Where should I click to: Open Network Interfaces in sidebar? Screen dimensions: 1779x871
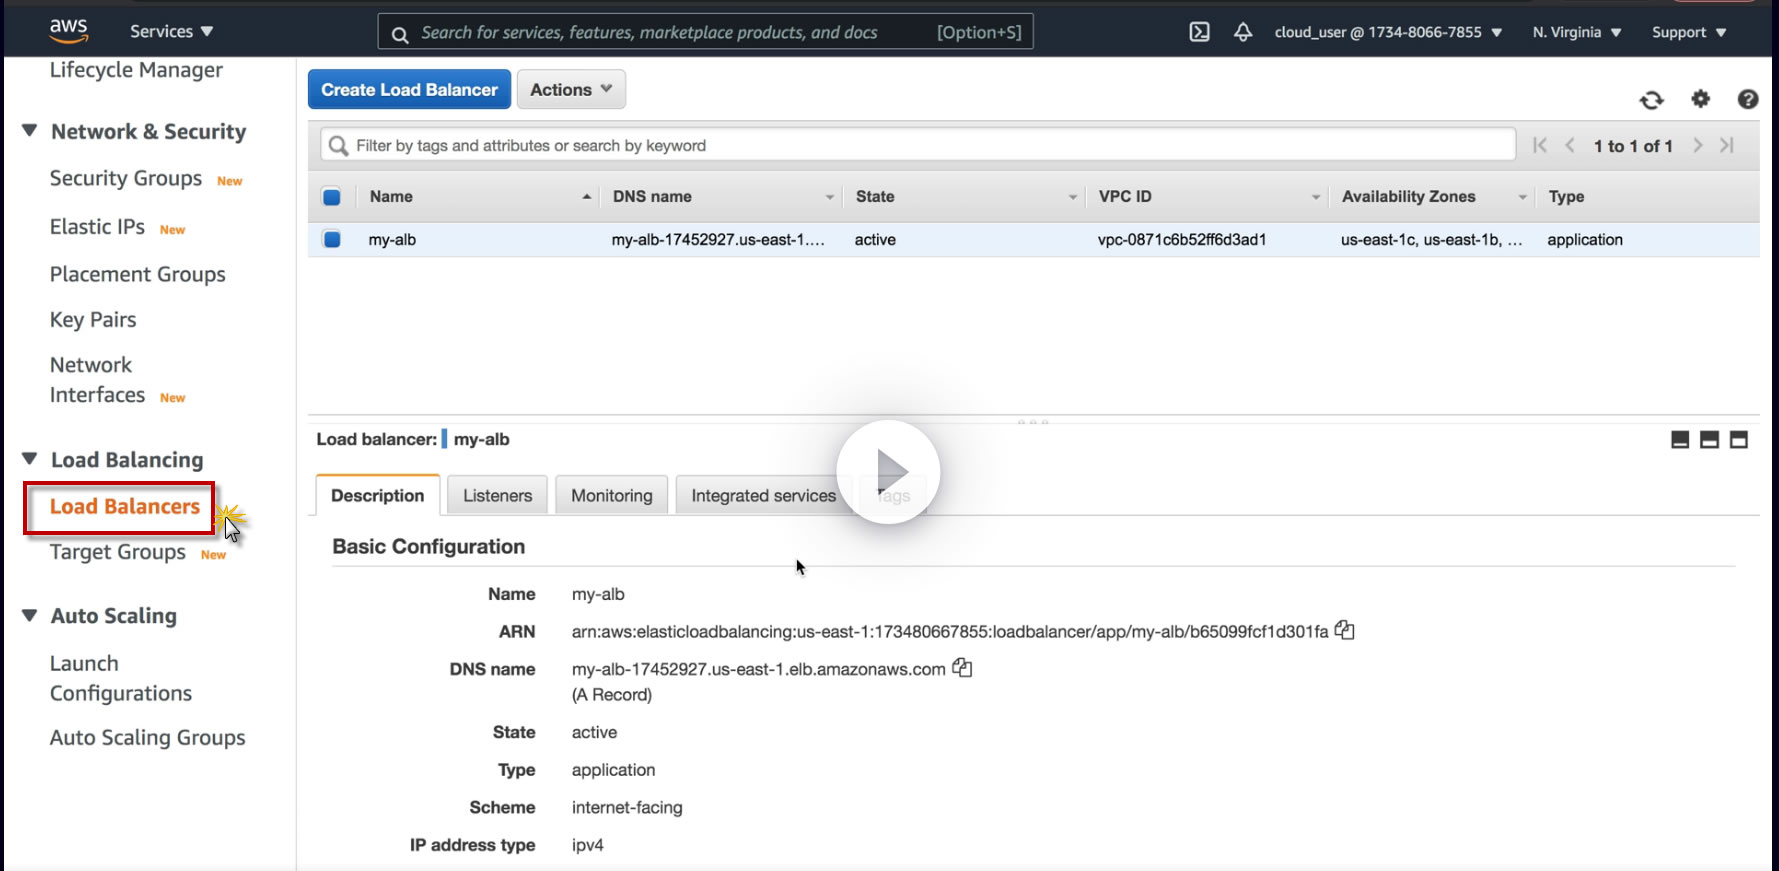point(97,380)
